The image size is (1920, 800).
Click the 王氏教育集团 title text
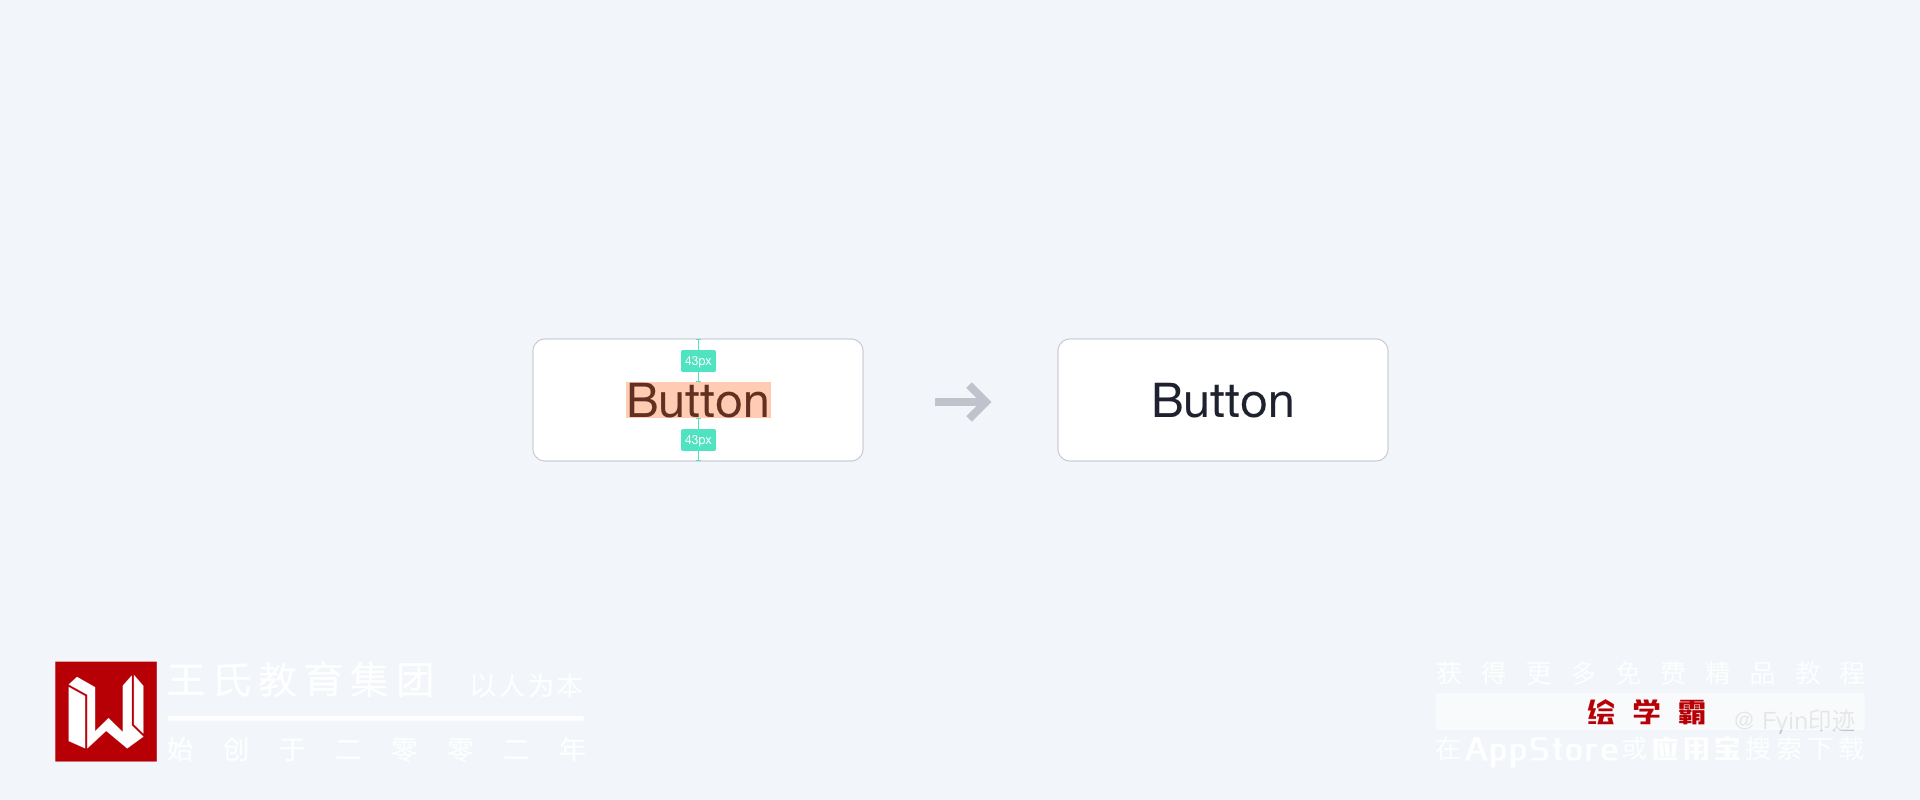[x=300, y=680]
